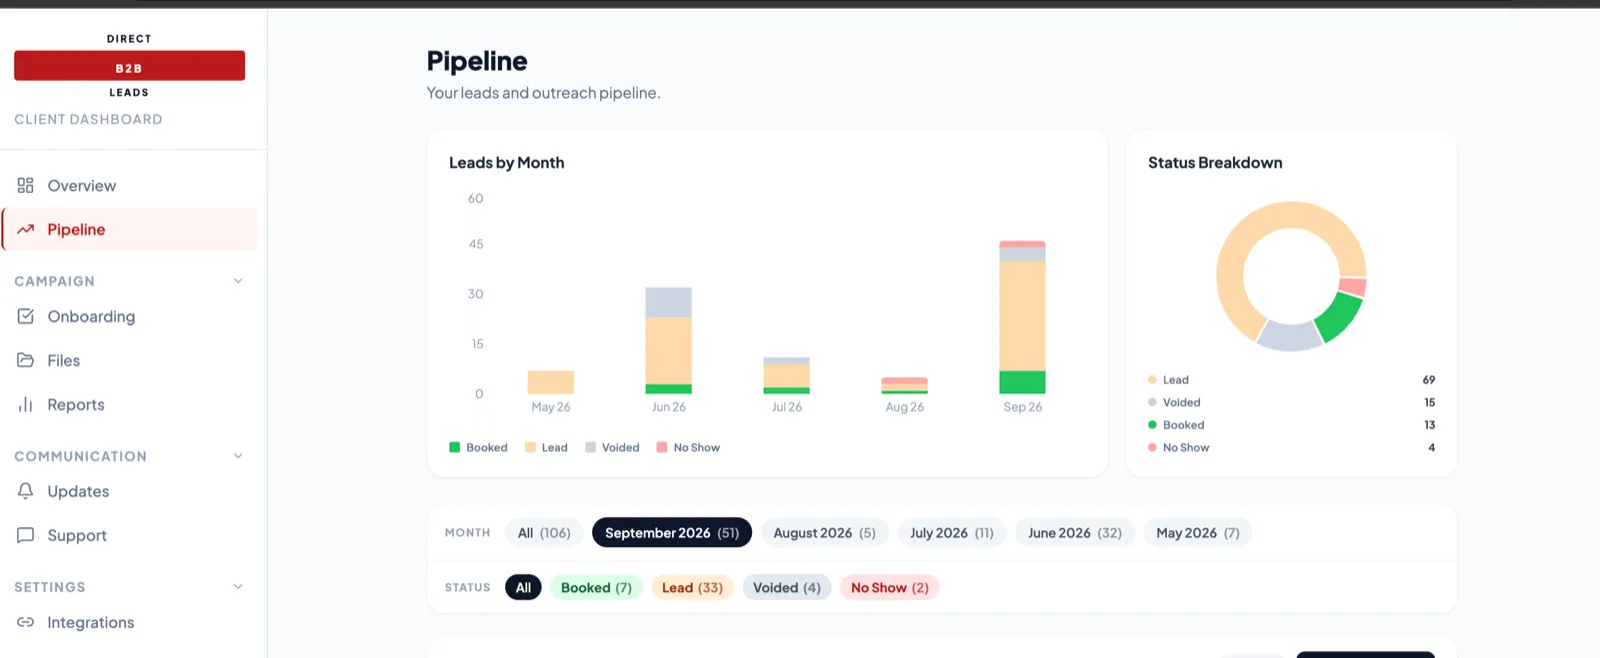Click the Status Breakdown heading
Image resolution: width=1600 pixels, height=658 pixels.
coord(1215,162)
